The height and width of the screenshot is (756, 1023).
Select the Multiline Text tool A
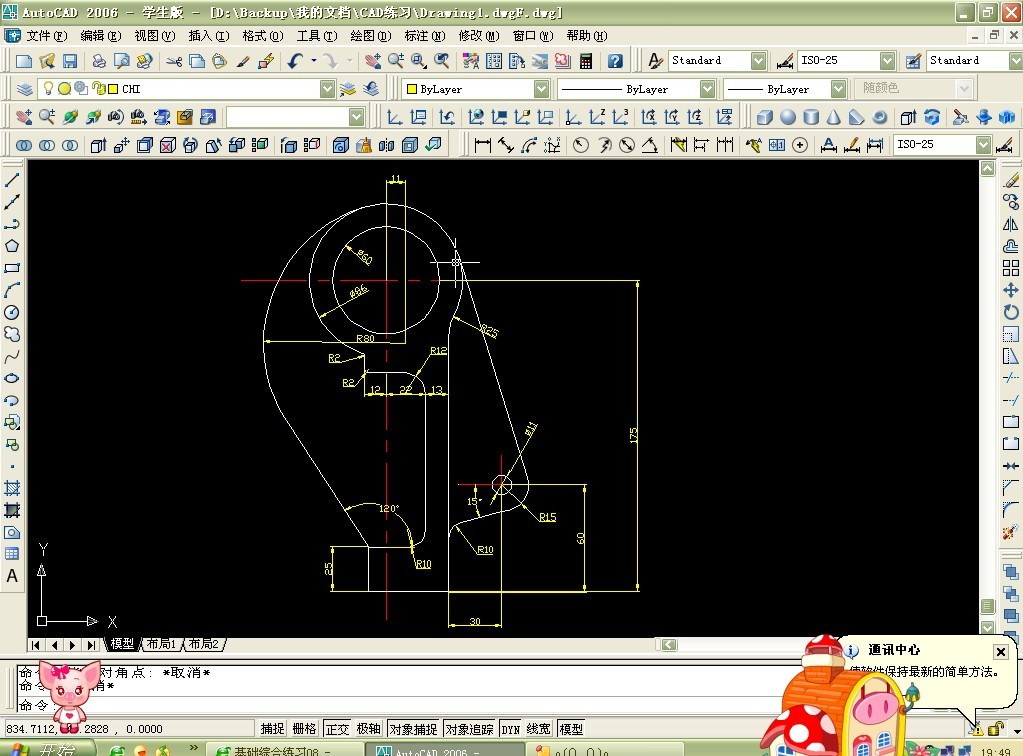(x=12, y=576)
